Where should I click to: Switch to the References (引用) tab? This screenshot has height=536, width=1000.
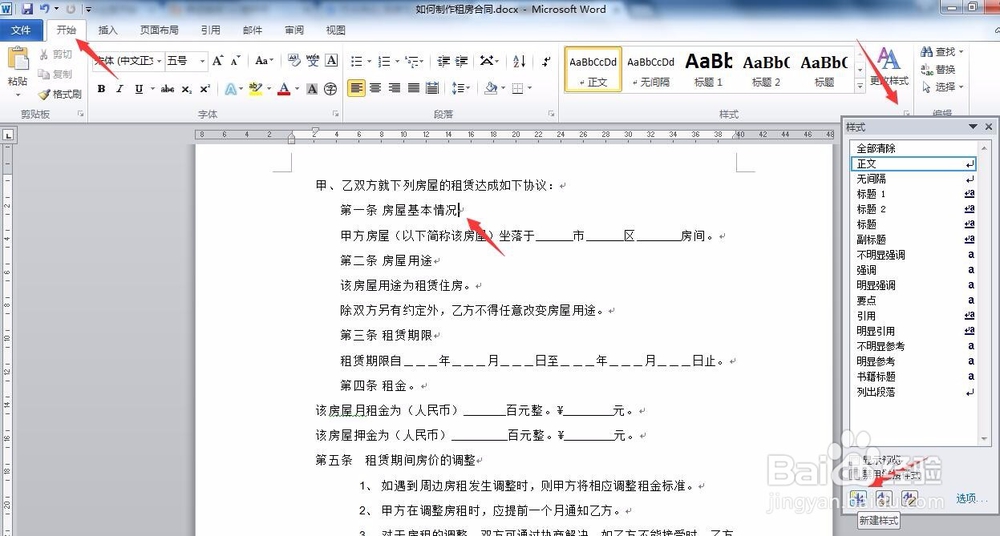point(210,30)
